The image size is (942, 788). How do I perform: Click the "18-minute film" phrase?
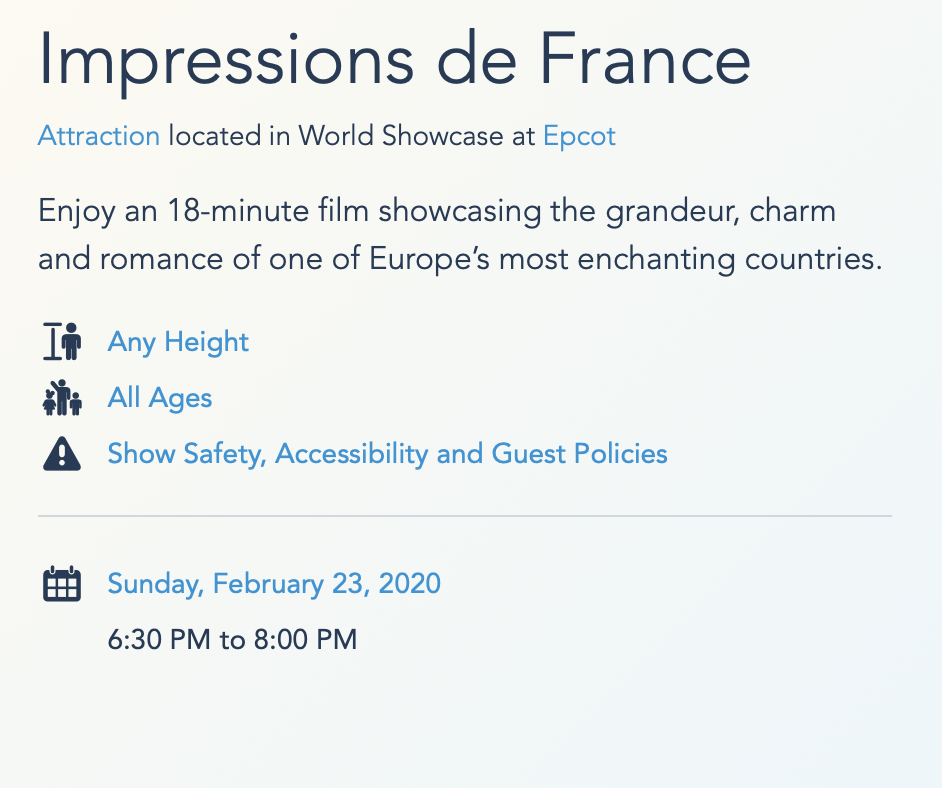pos(286,212)
